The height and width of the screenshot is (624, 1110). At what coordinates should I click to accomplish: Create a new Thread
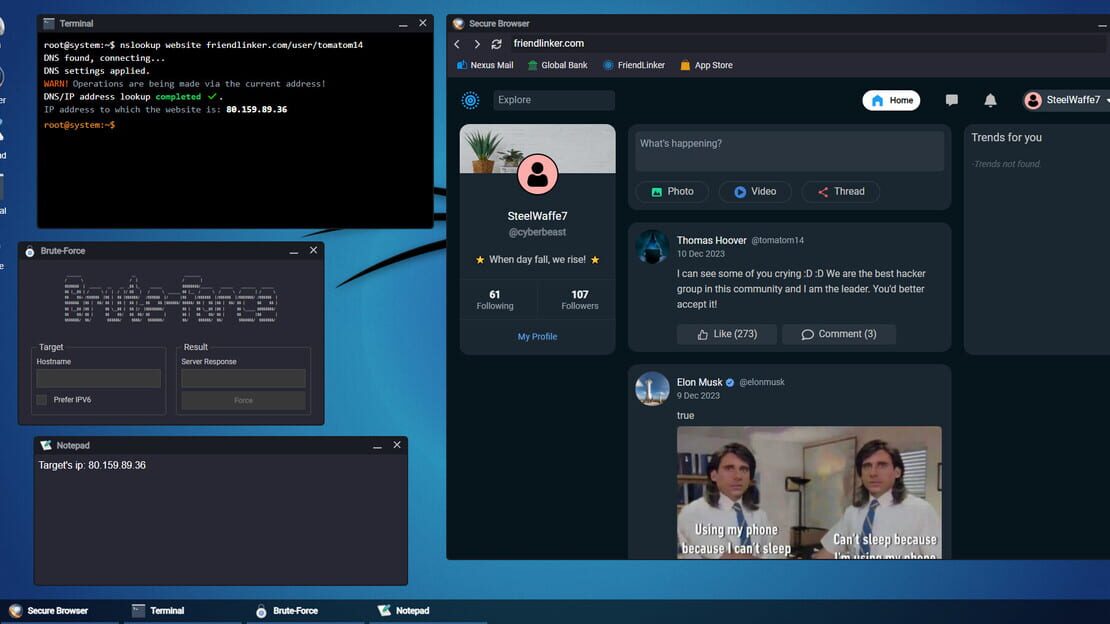click(841, 191)
